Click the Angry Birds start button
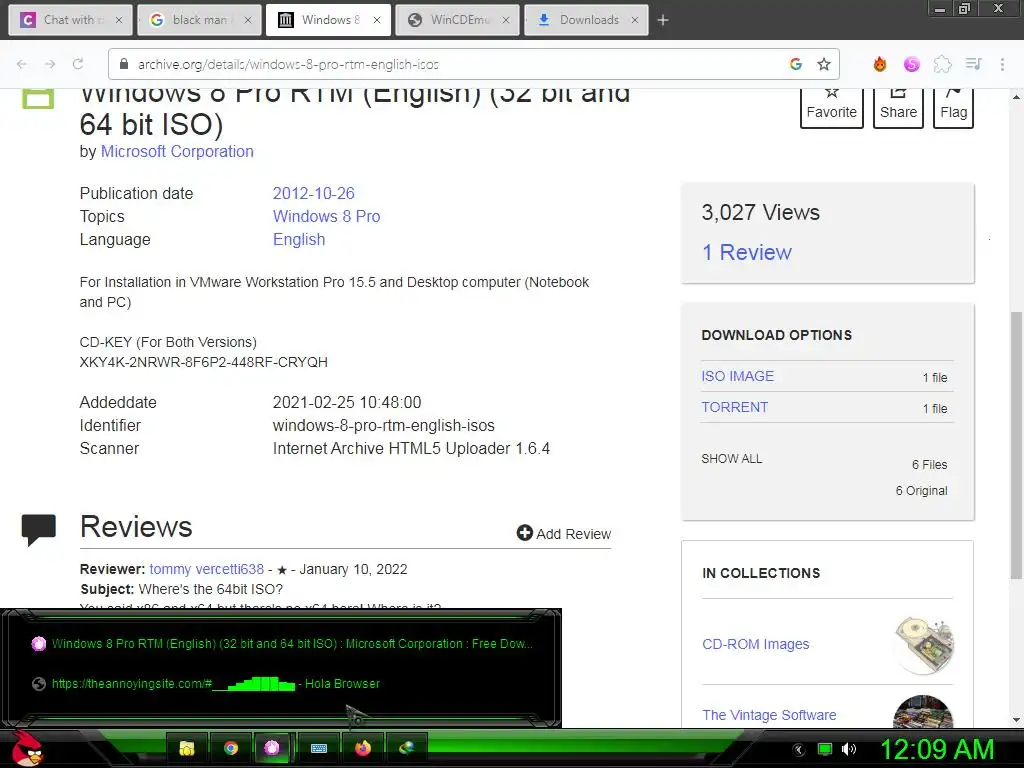1024x768 pixels. pos(27,748)
